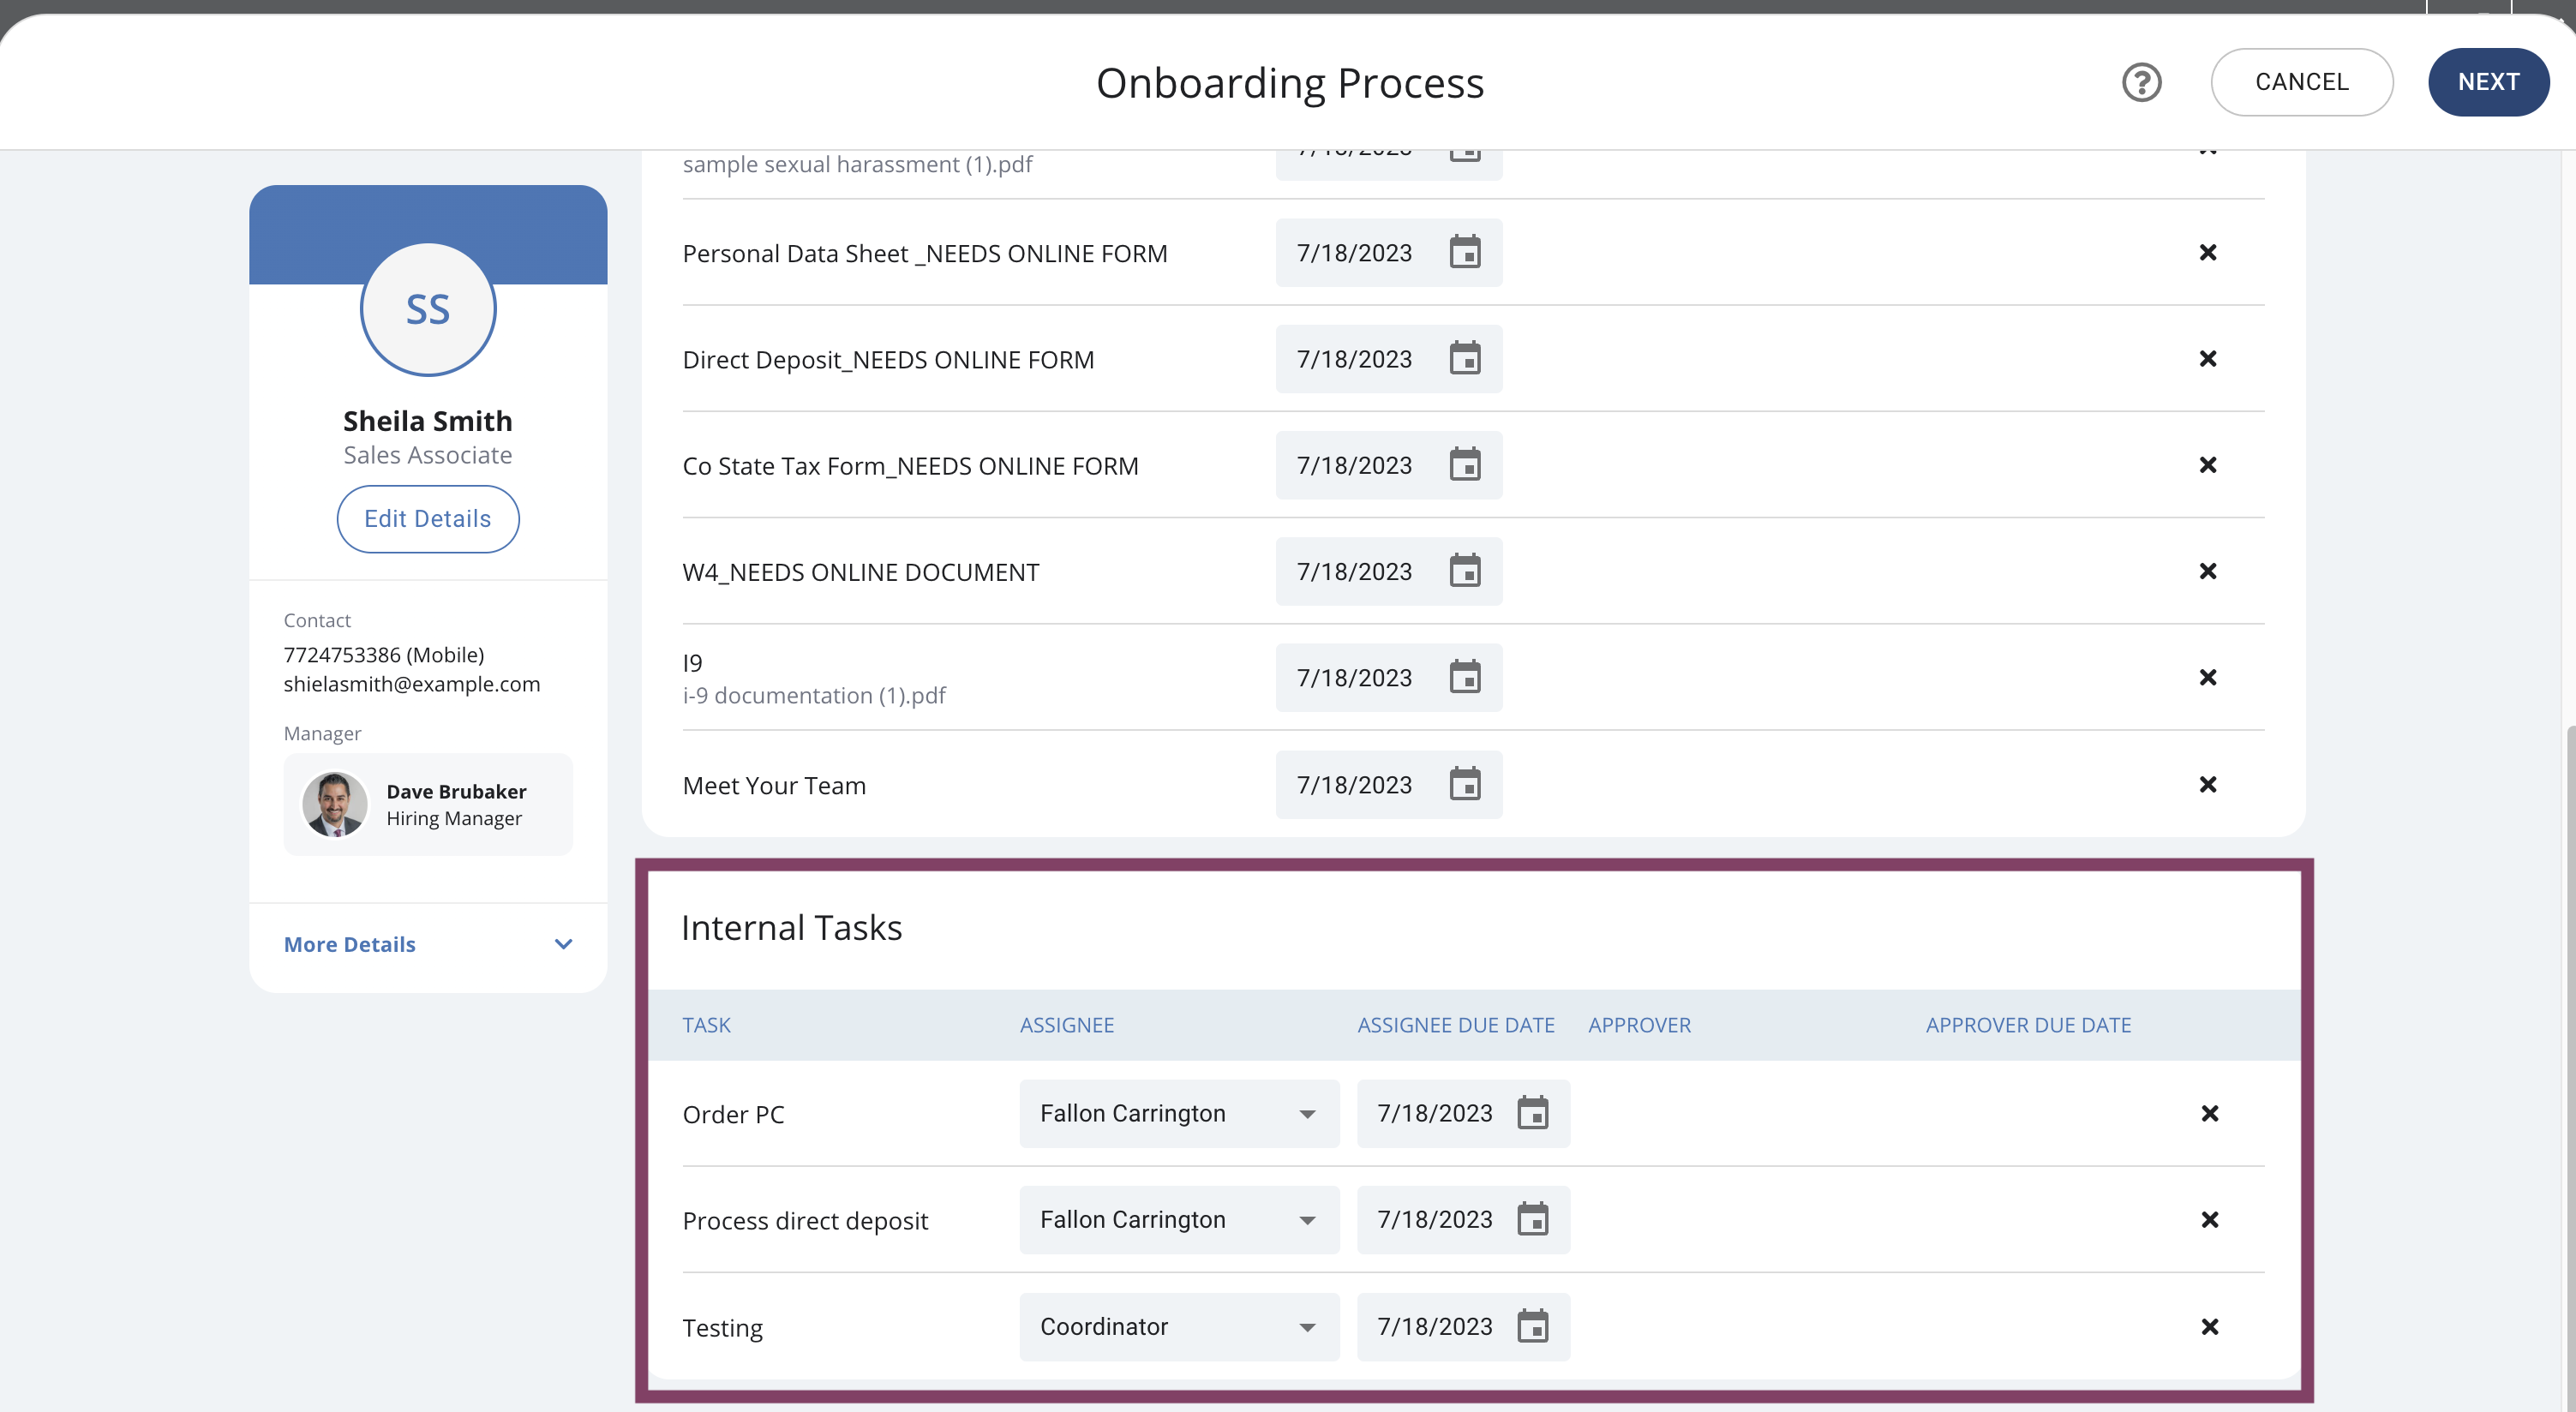Proceed with the NEXT button

click(x=2488, y=82)
